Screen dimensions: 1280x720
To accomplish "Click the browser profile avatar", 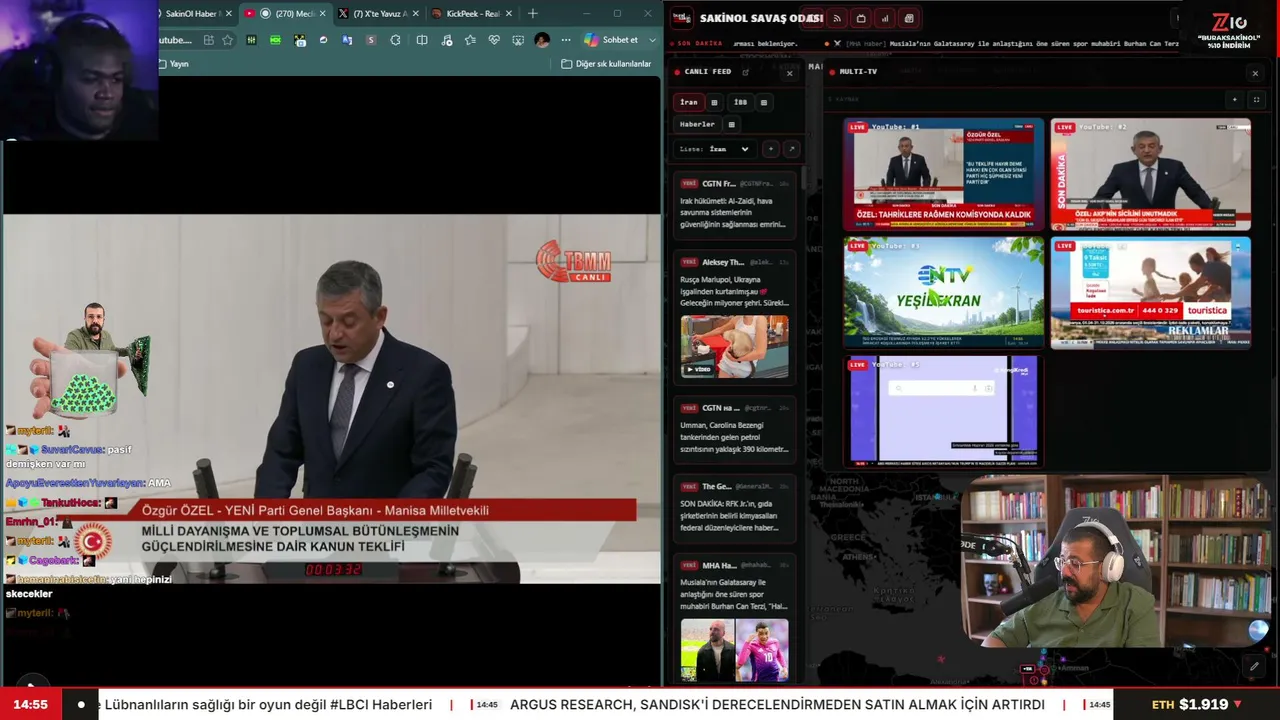I will click(x=542, y=40).
